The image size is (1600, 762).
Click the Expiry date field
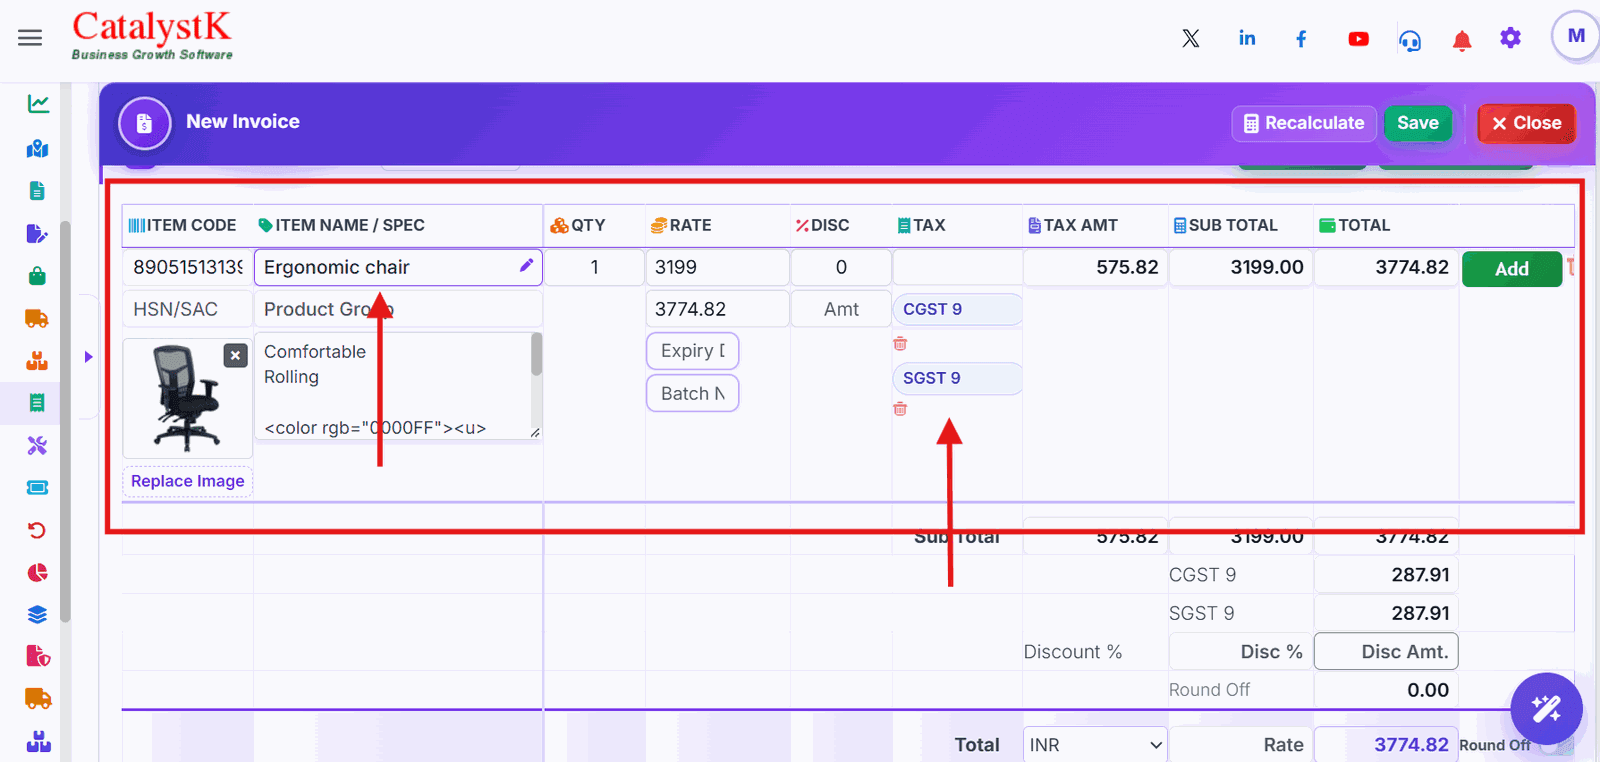point(693,351)
